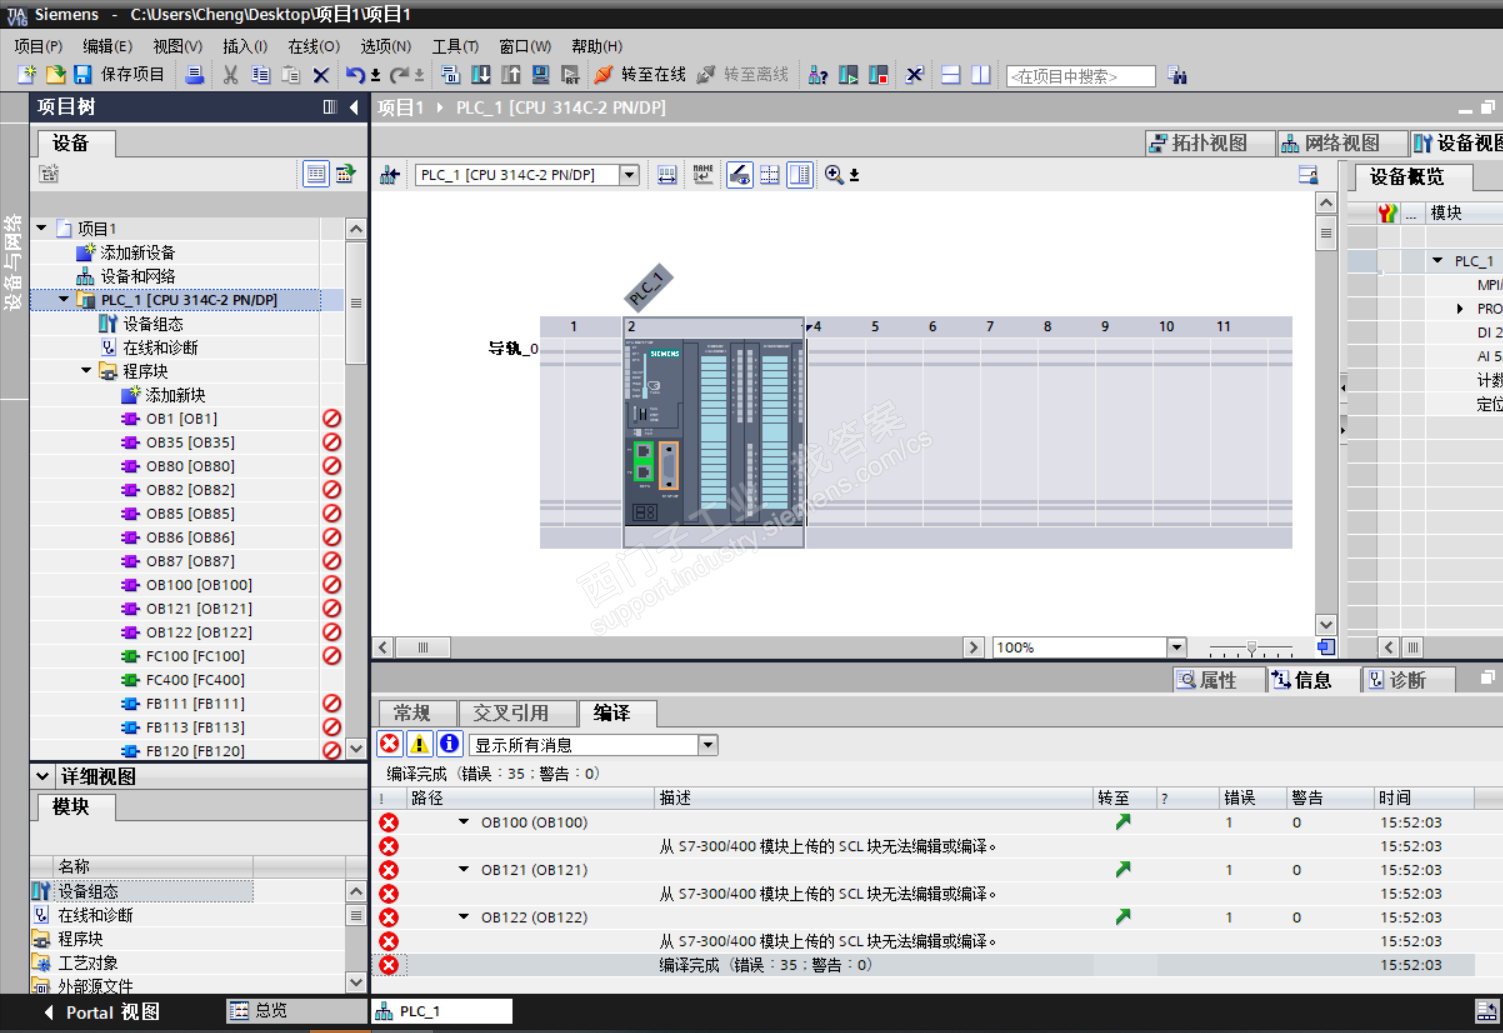Click the Go online (转至在线) button
The height and width of the screenshot is (1033, 1503).
point(640,75)
